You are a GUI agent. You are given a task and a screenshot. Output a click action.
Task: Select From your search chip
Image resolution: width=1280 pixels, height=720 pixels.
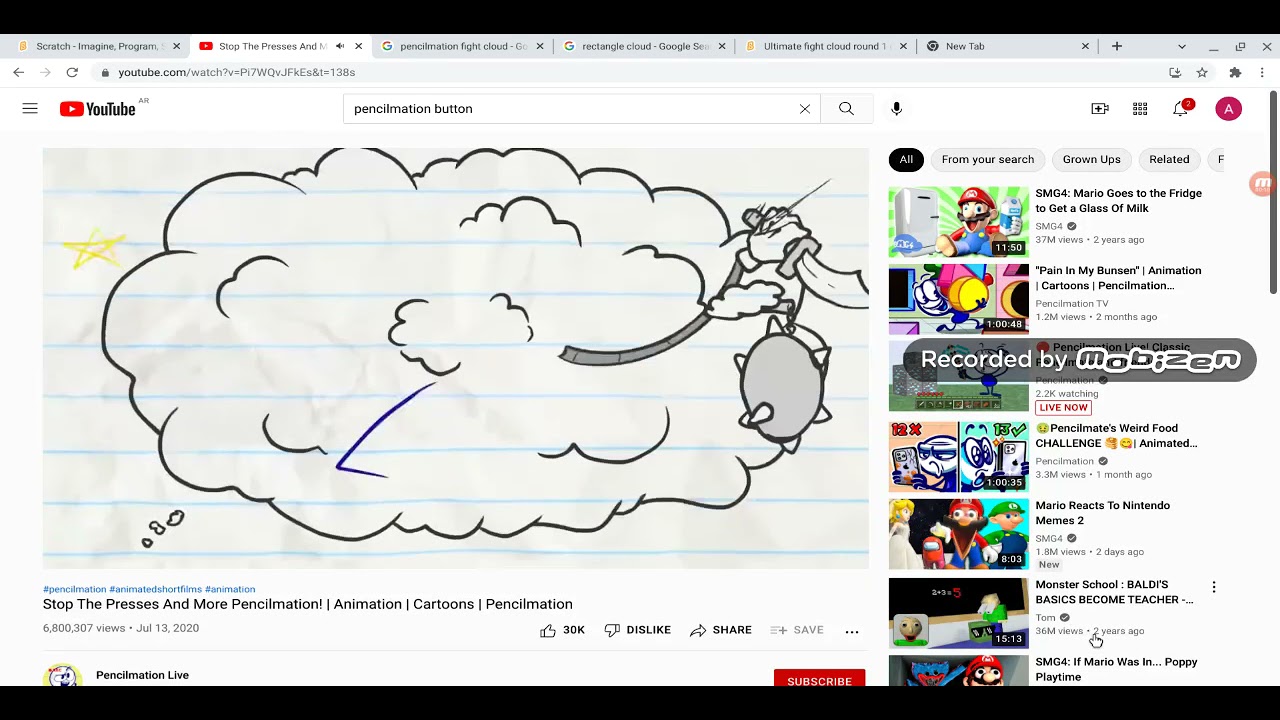[988, 160]
